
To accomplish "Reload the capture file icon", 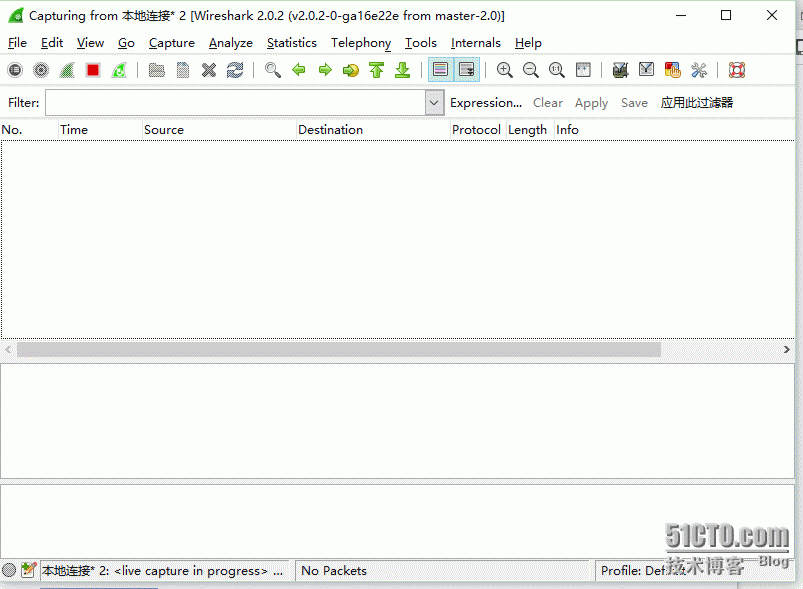I will tap(235, 70).
